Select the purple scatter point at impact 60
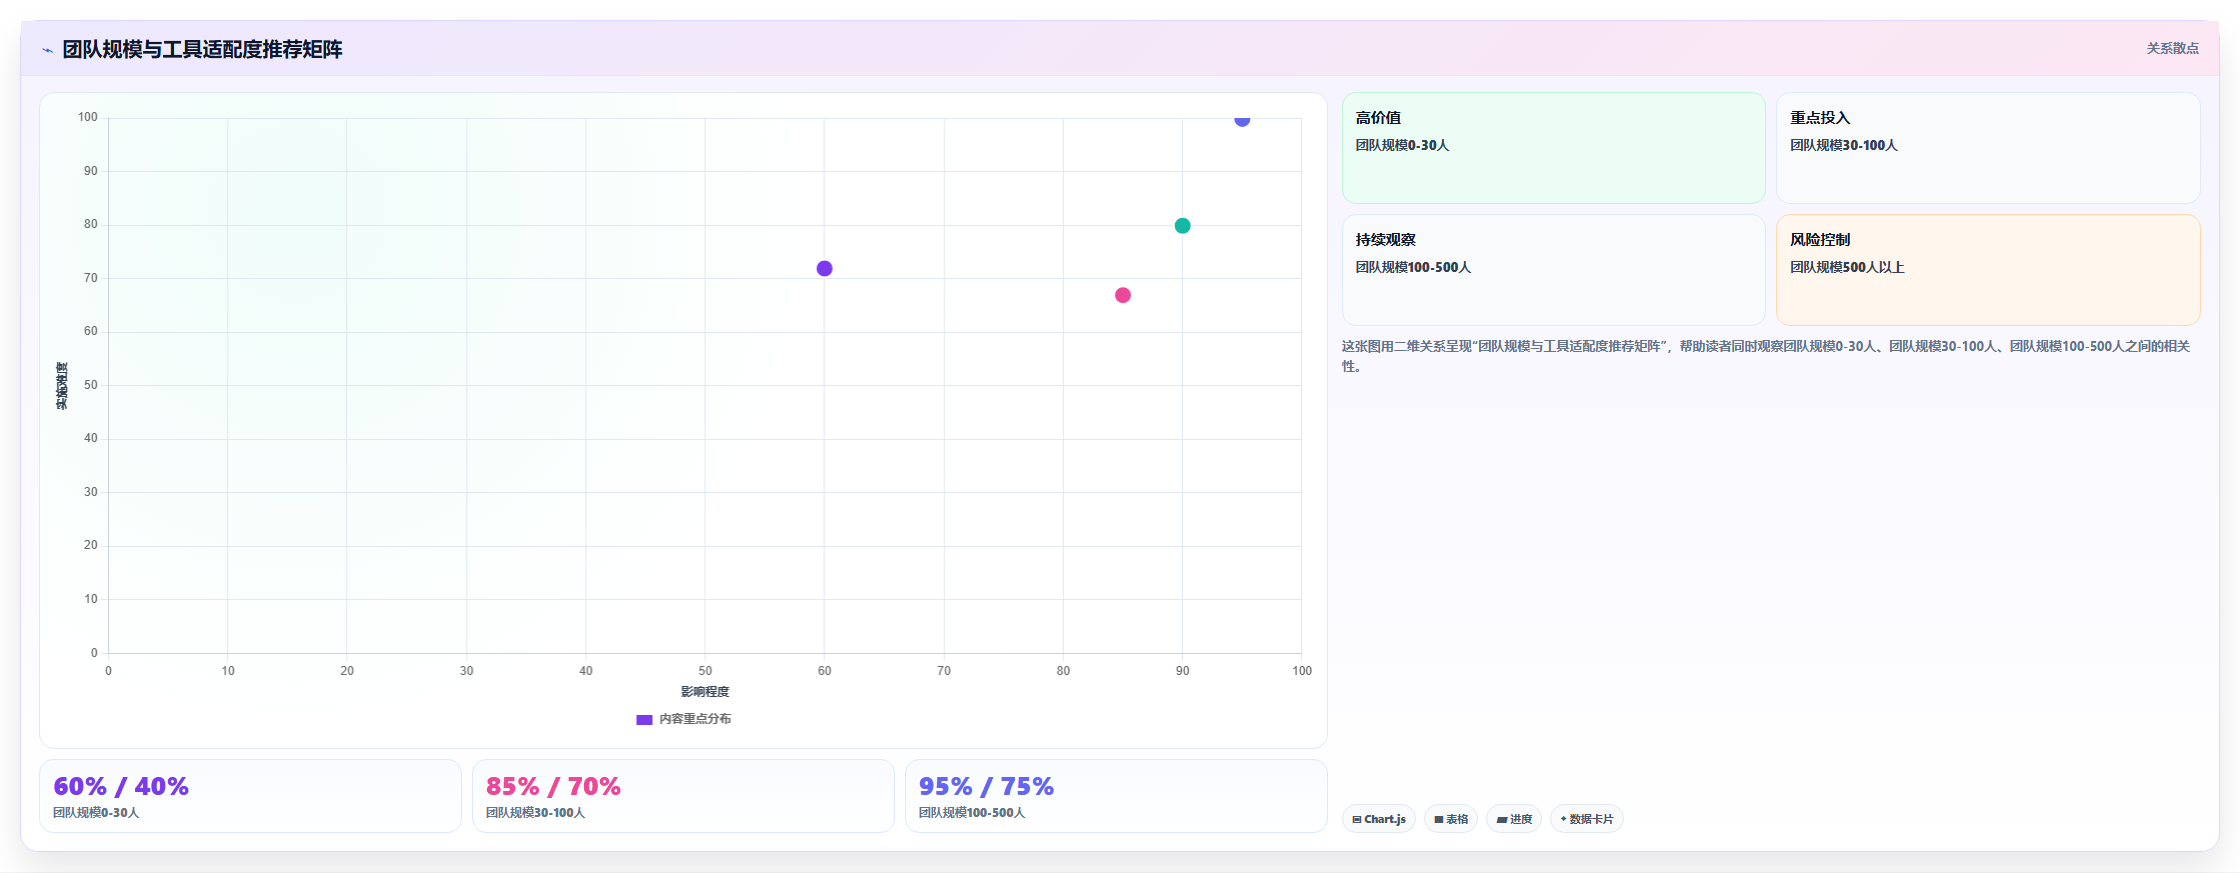 click(x=824, y=268)
